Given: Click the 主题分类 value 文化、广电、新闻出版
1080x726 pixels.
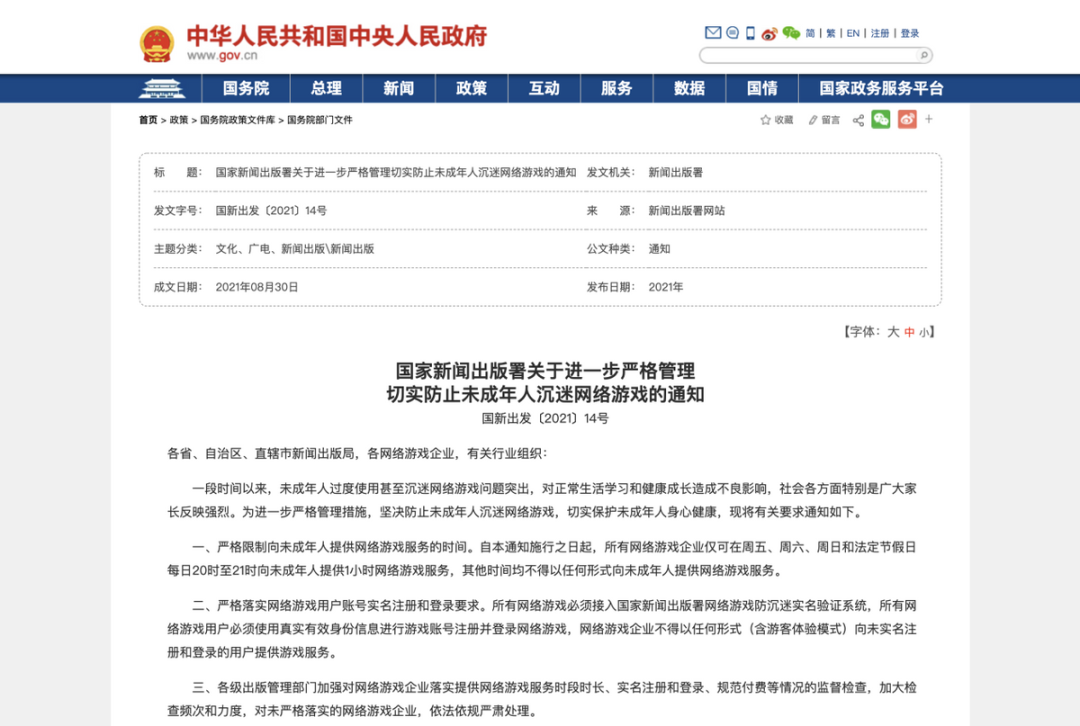Looking at the screenshot, I should click(295, 249).
